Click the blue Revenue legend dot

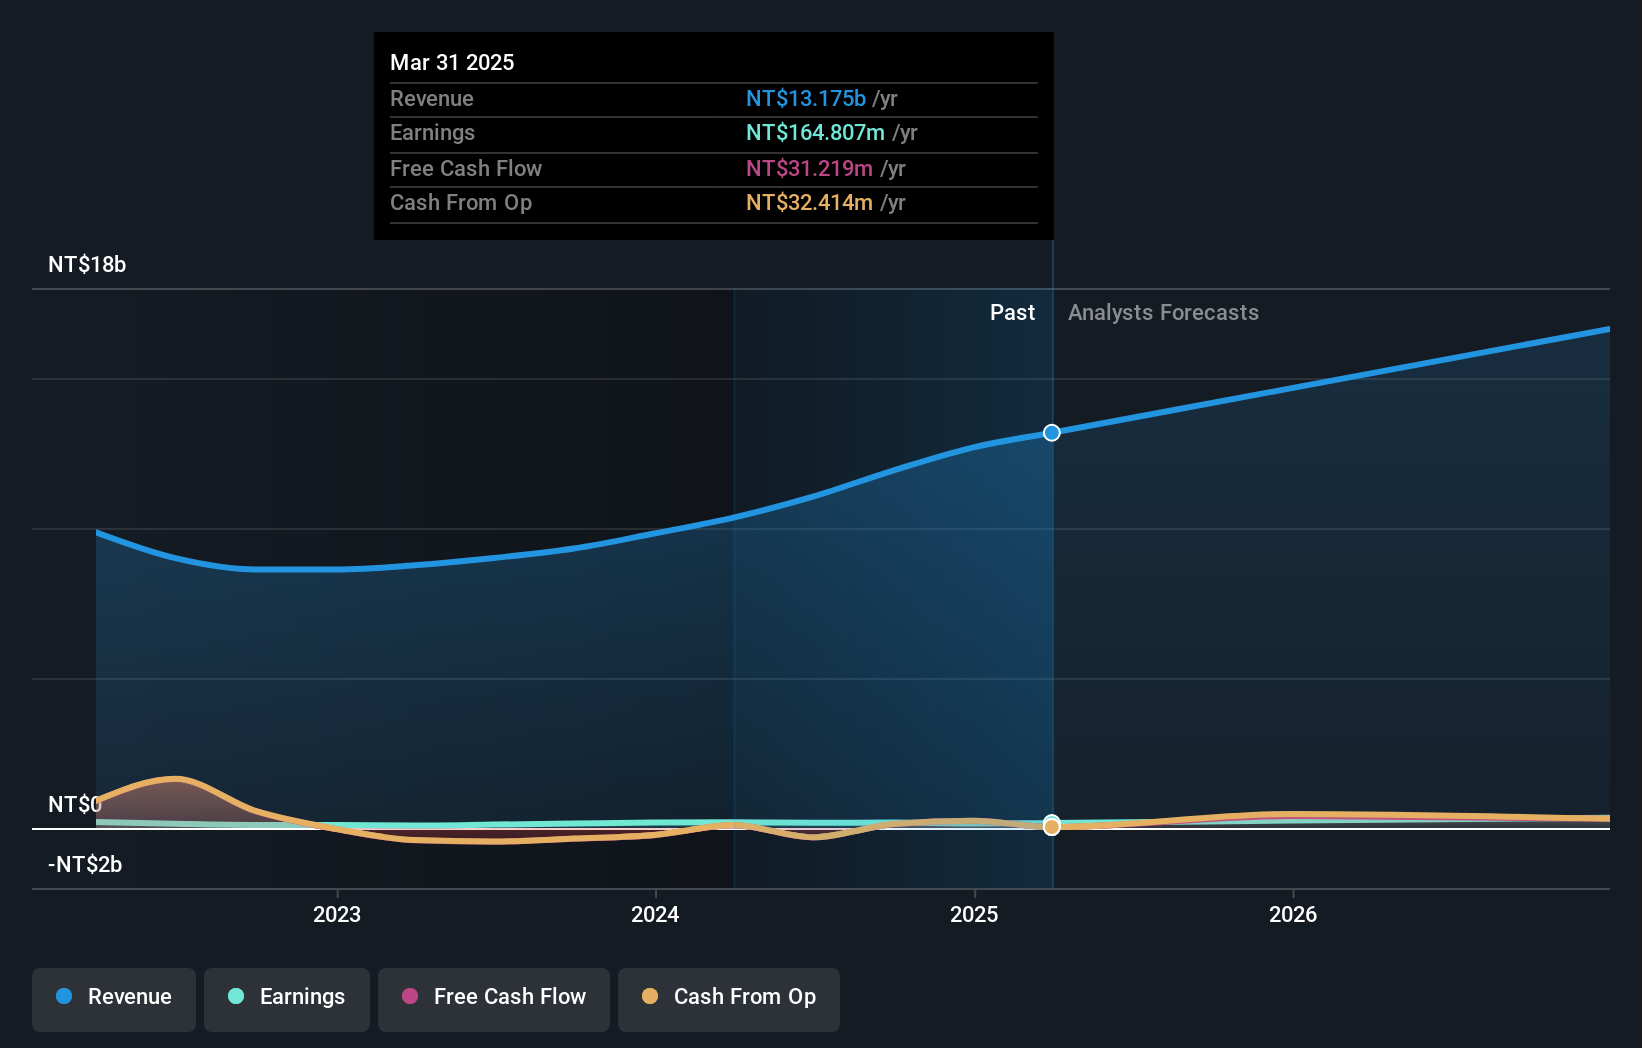pos(64,996)
